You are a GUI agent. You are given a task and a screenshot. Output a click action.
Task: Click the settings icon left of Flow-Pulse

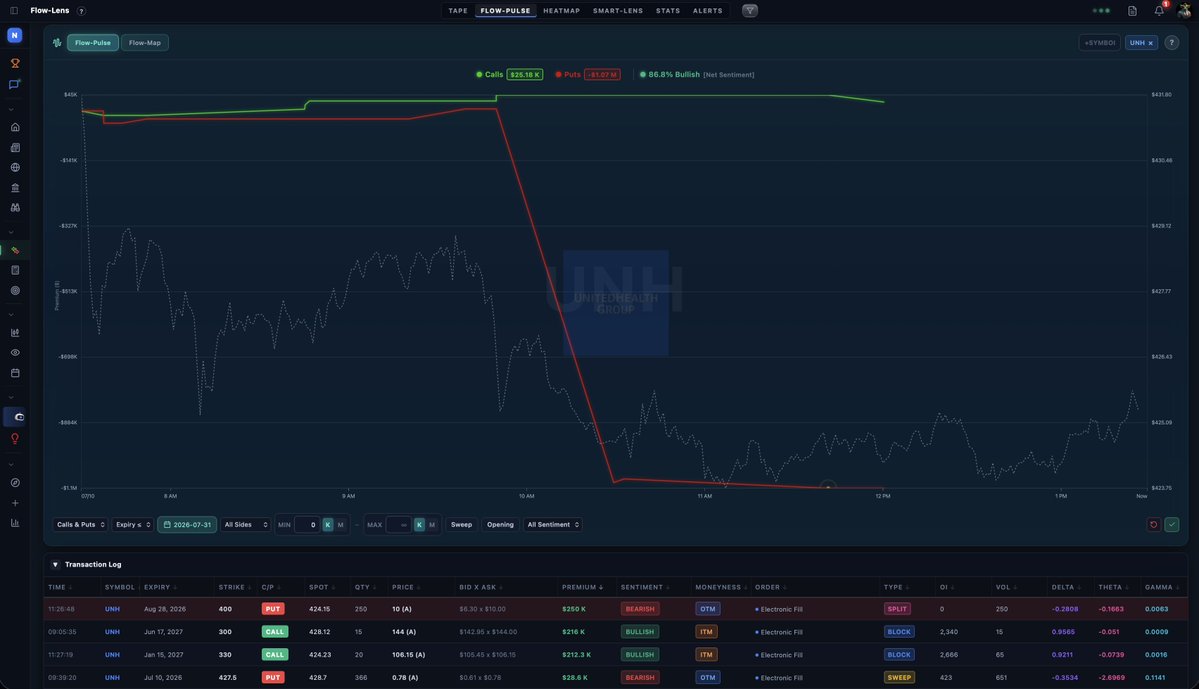click(x=57, y=43)
